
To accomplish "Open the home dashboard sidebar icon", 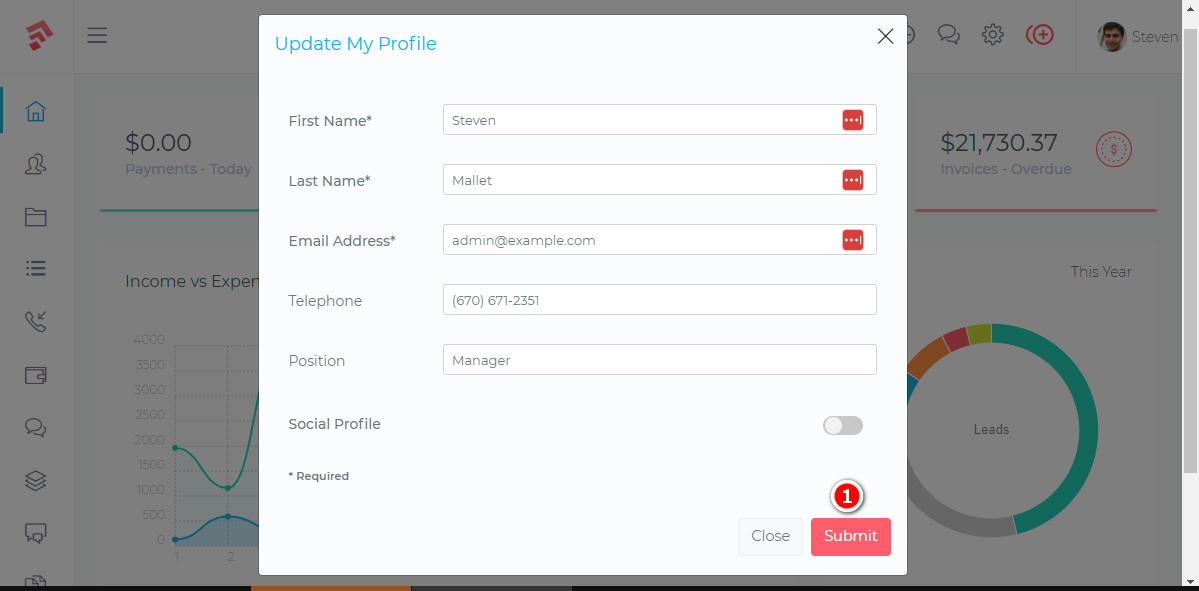I will [x=36, y=111].
